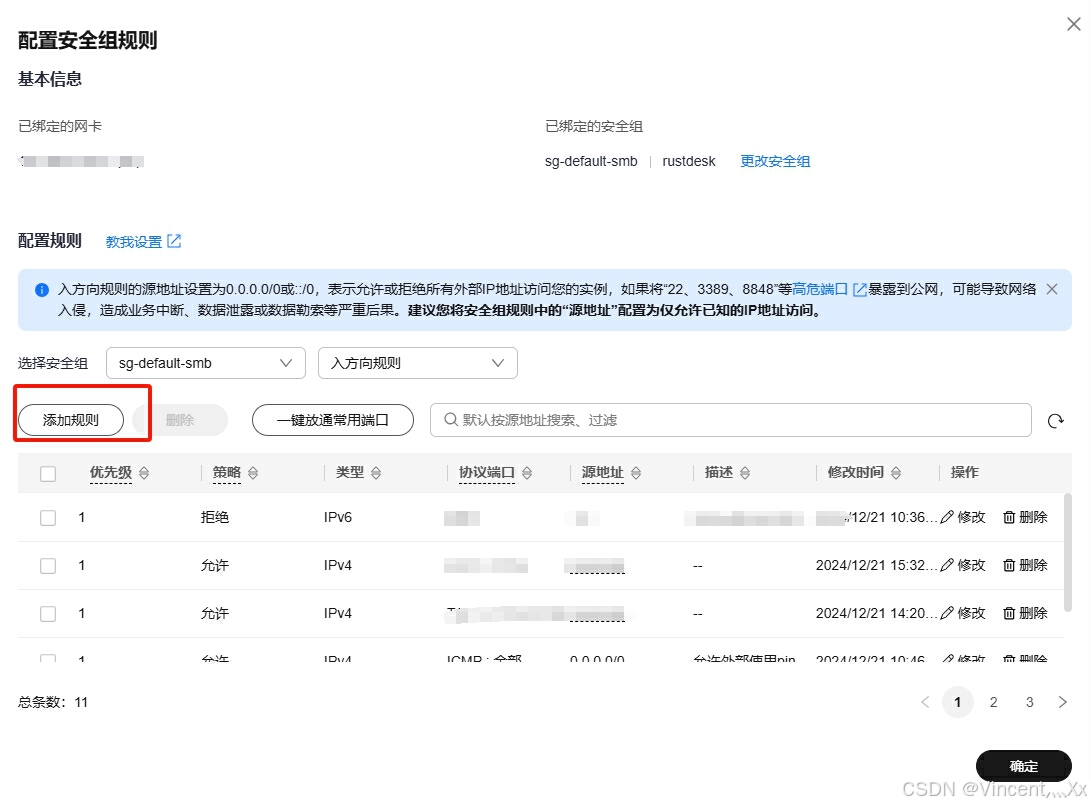Expand the 入方向规则 direction dropdown
Image resolution: width=1091 pixels, height=806 pixels.
pos(417,363)
